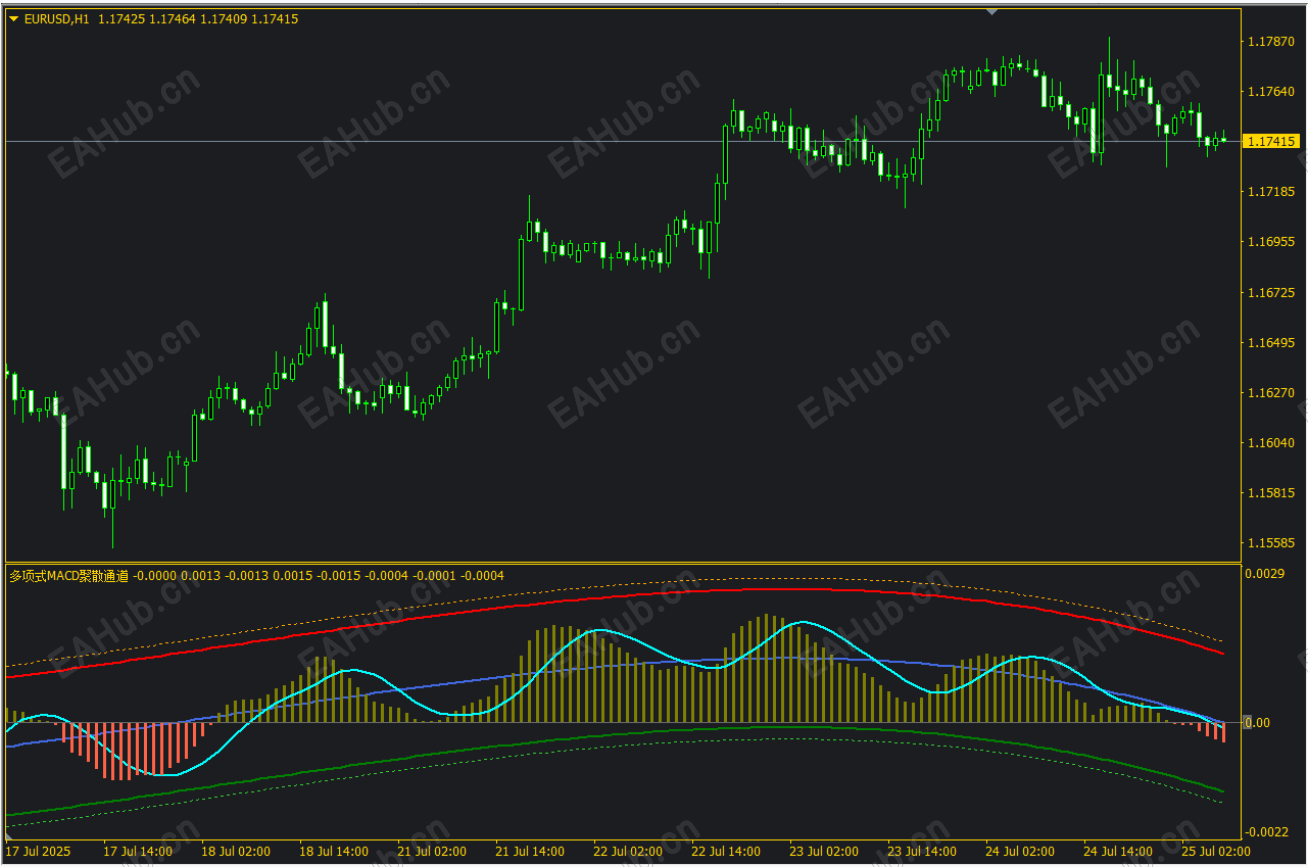Click the 24 Jul 14:00 time label
The height and width of the screenshot is (867, 1308).
pos(1118,851)
